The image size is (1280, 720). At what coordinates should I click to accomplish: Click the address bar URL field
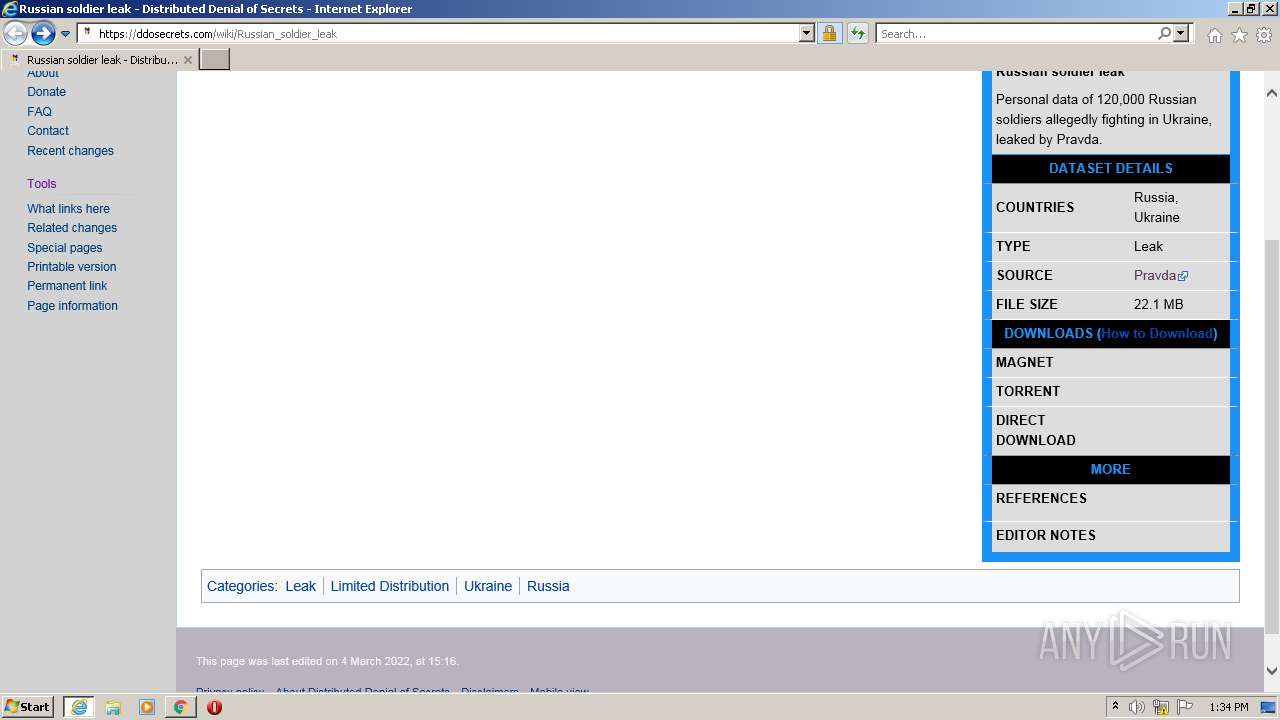pos(440,33)
